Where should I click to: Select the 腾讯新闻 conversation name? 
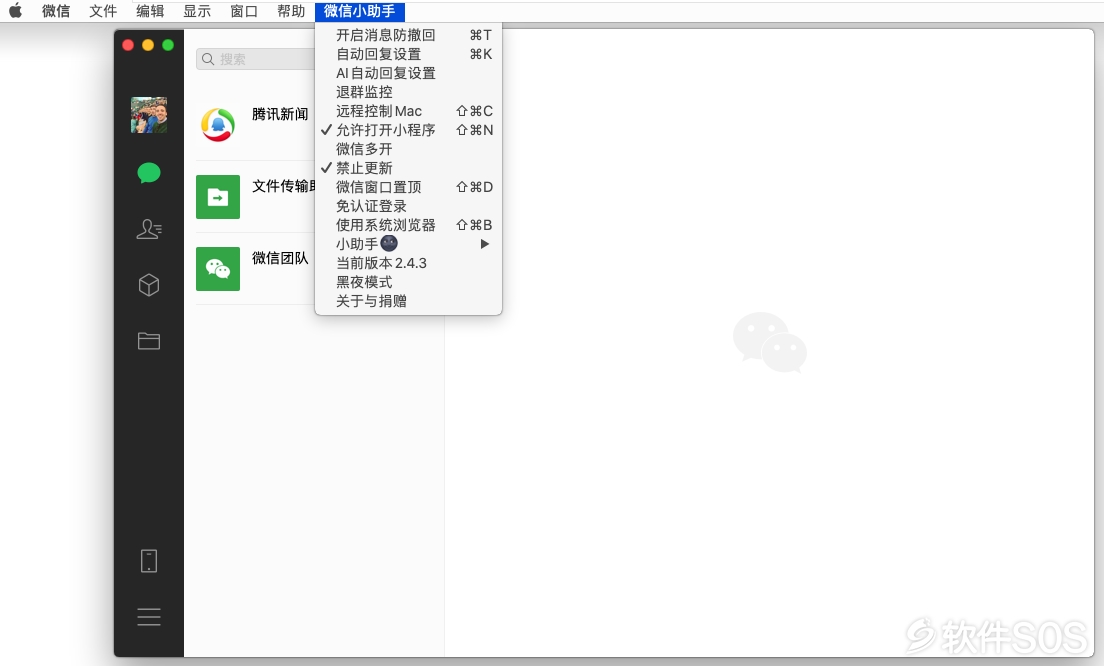point(280,114)
